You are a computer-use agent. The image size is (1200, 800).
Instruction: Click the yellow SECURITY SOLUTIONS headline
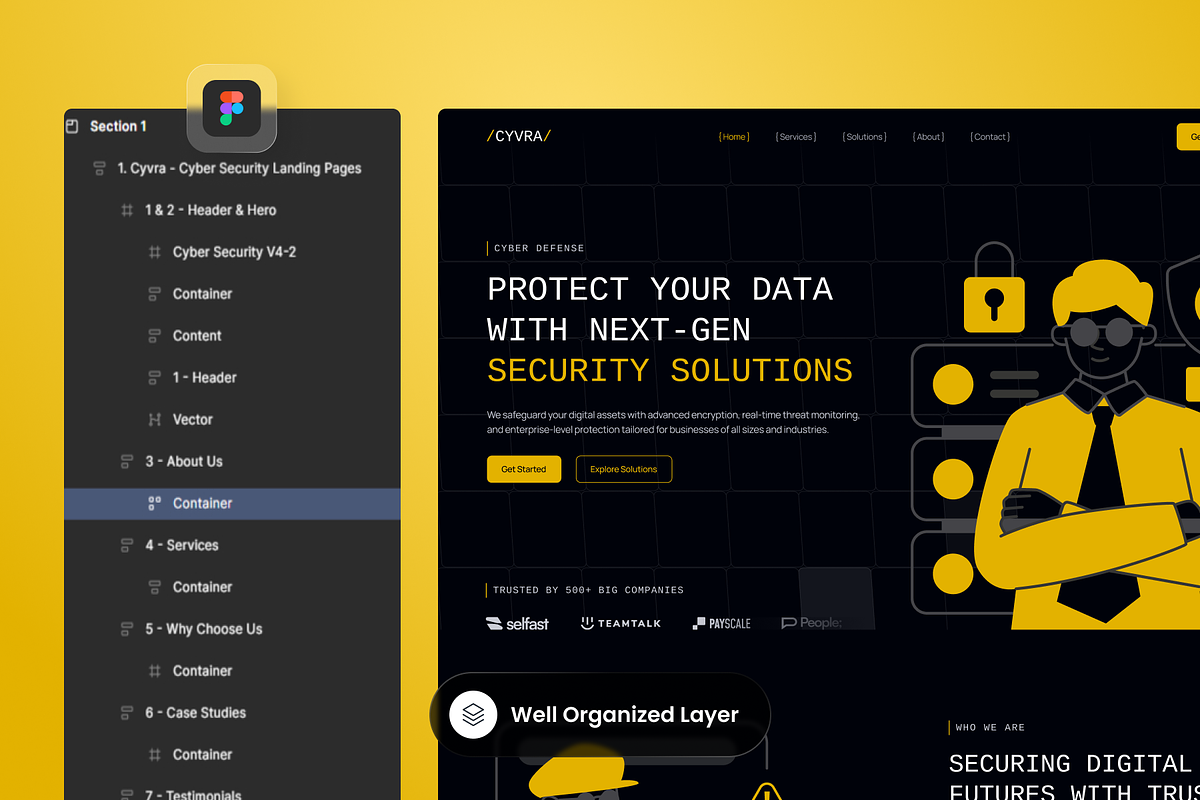tap(670, 370)
